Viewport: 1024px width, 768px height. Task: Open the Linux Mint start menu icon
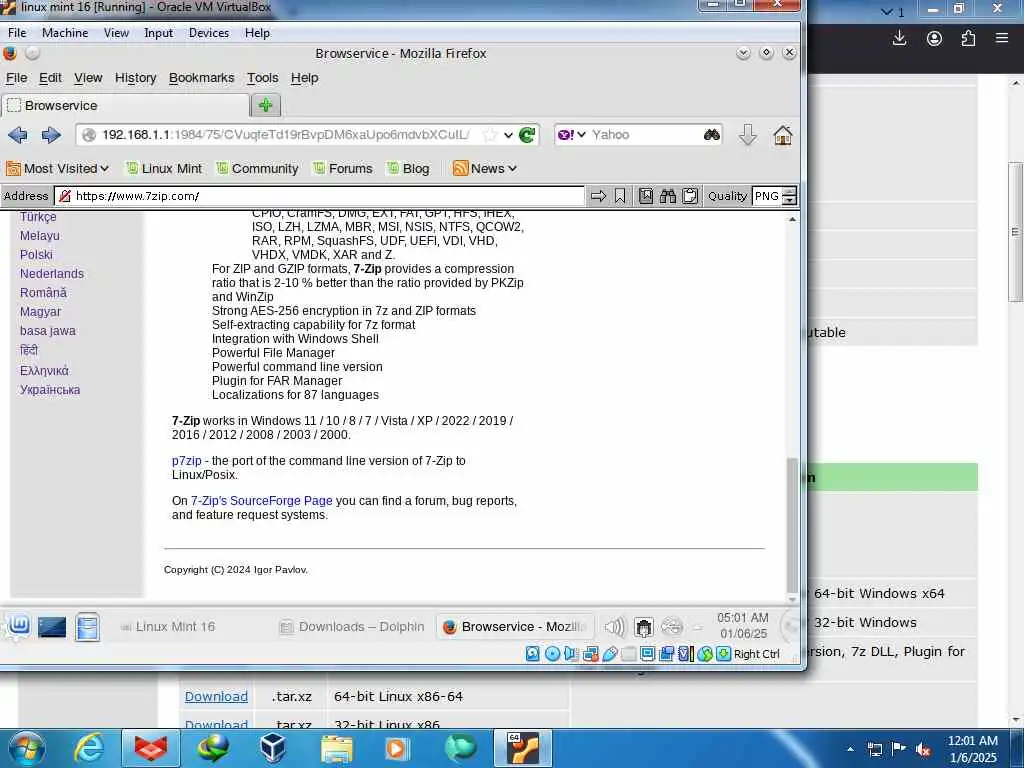(18, 627)
